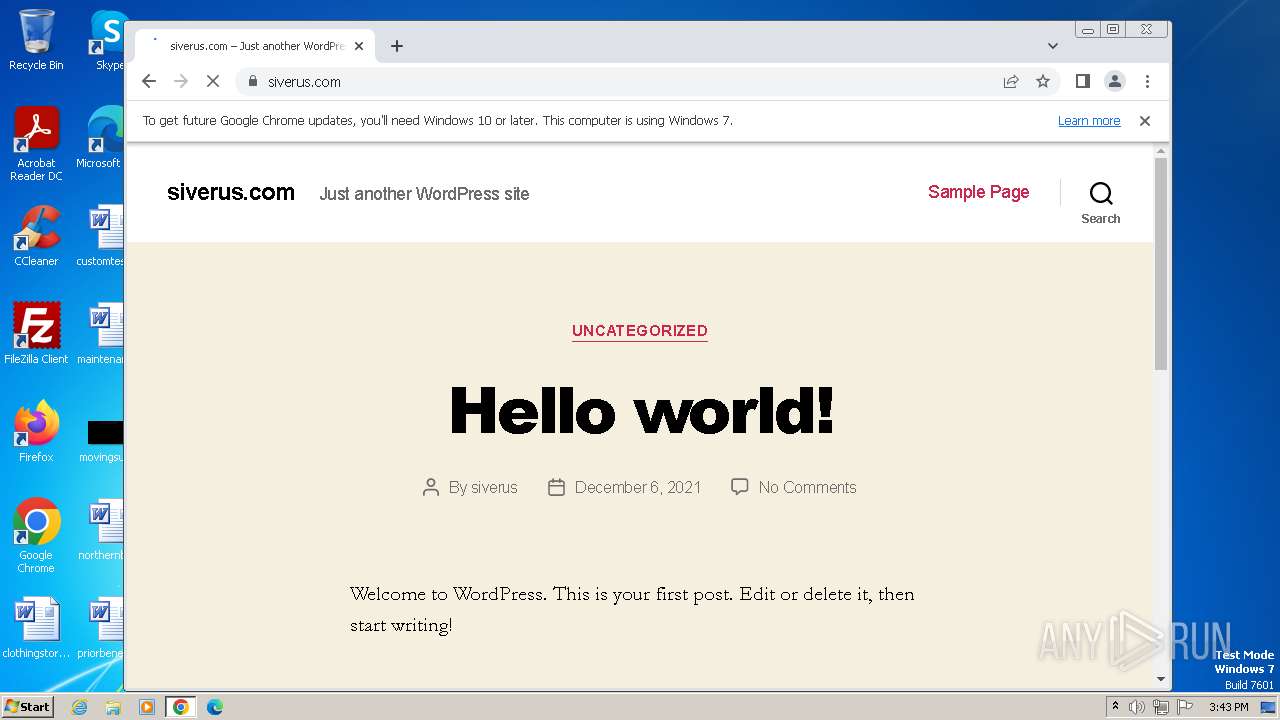Image resolution: width=1280 pixels, height=720 pixels.
Task: Open the File Explorer taskbar icon
Action: click(113, 707)
